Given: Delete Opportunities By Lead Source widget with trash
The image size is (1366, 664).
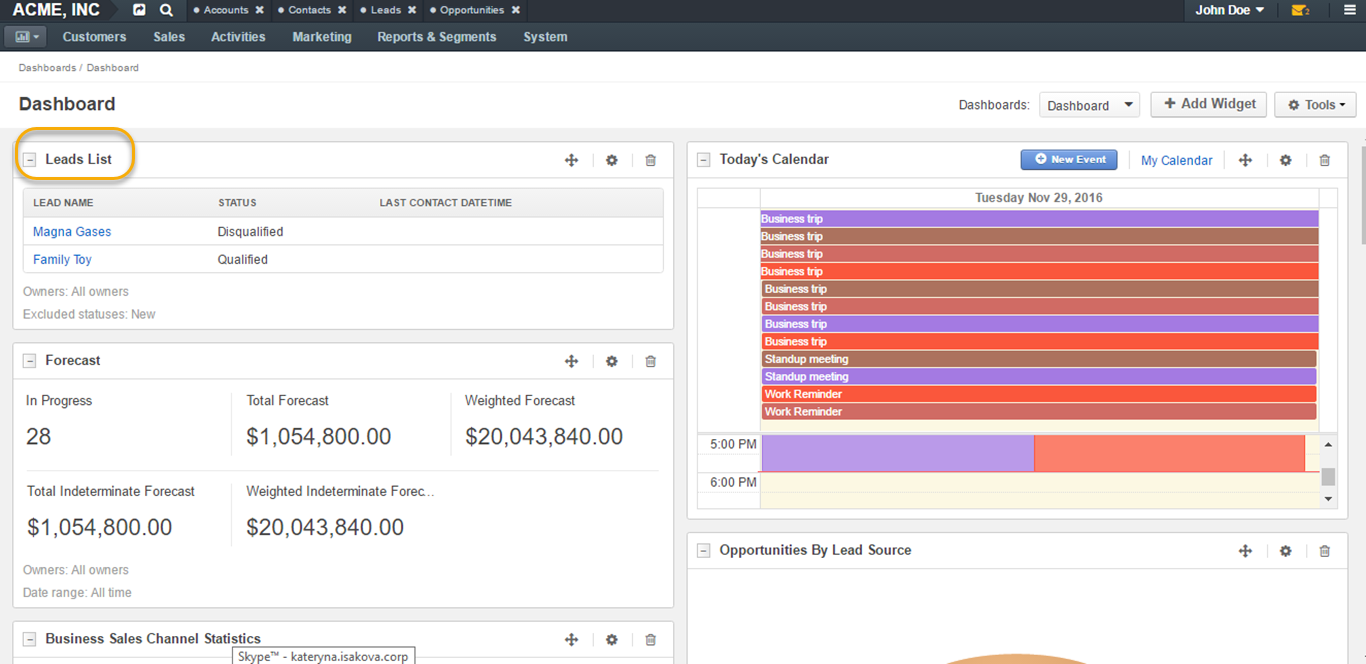Looking at the screenshot, I should click(1325, 551).
